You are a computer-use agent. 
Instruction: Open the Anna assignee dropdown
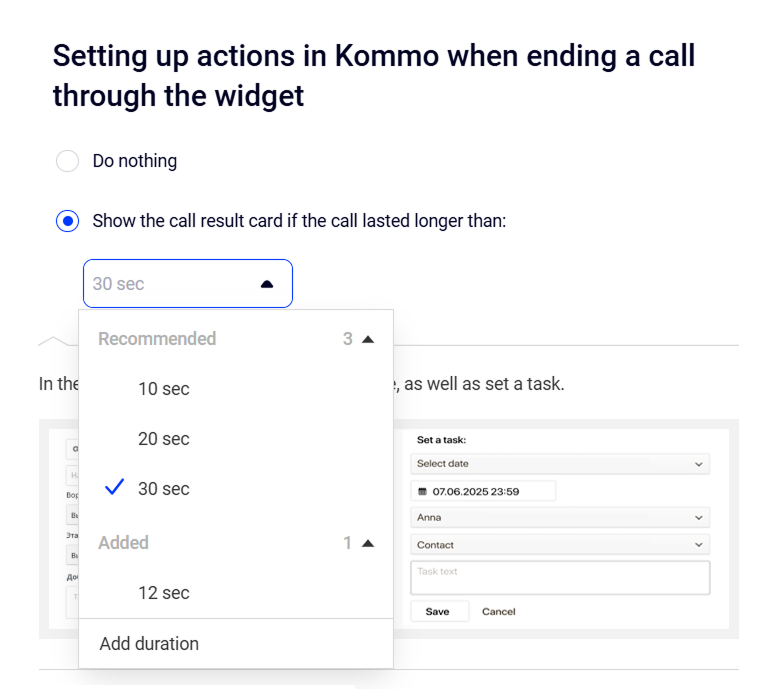(559, 518)
